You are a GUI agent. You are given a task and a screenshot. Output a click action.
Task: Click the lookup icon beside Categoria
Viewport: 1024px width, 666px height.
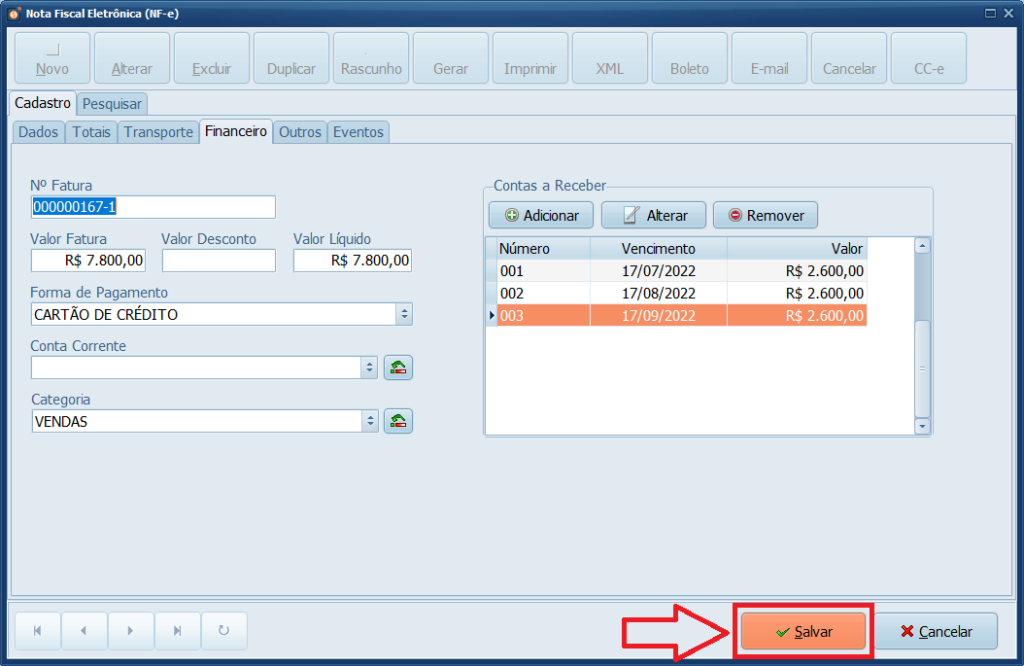(x=398, y=421)
